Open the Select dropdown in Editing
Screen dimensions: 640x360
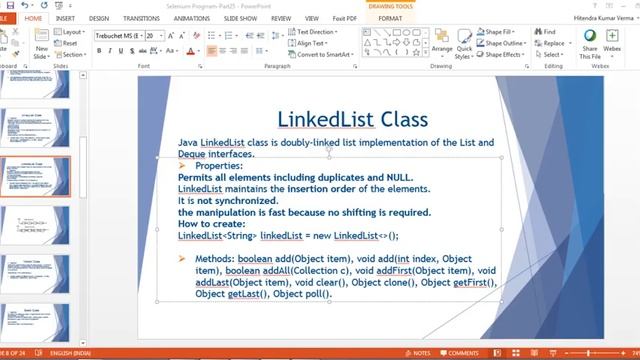tap(549, 54)
